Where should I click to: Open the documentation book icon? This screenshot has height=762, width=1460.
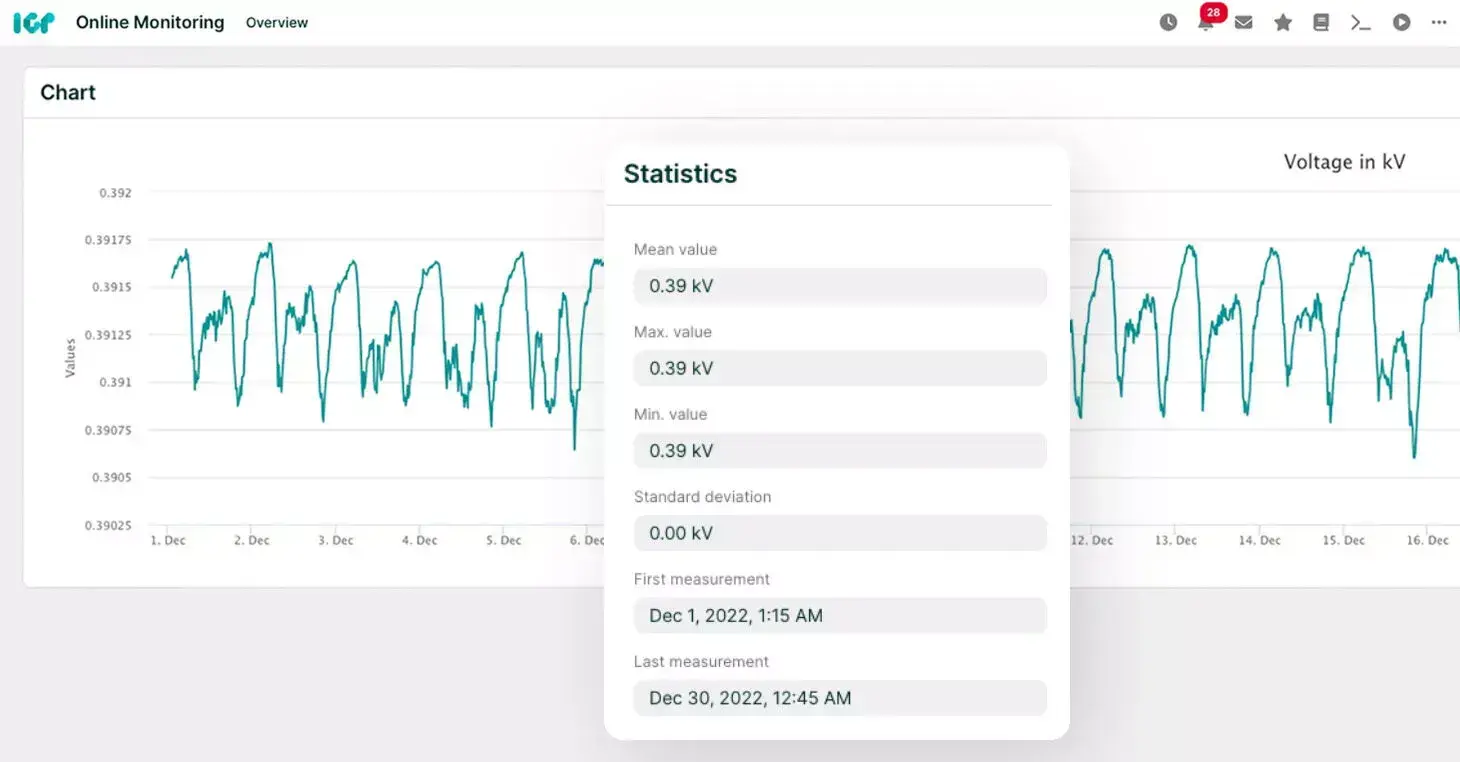(1321, 22)
